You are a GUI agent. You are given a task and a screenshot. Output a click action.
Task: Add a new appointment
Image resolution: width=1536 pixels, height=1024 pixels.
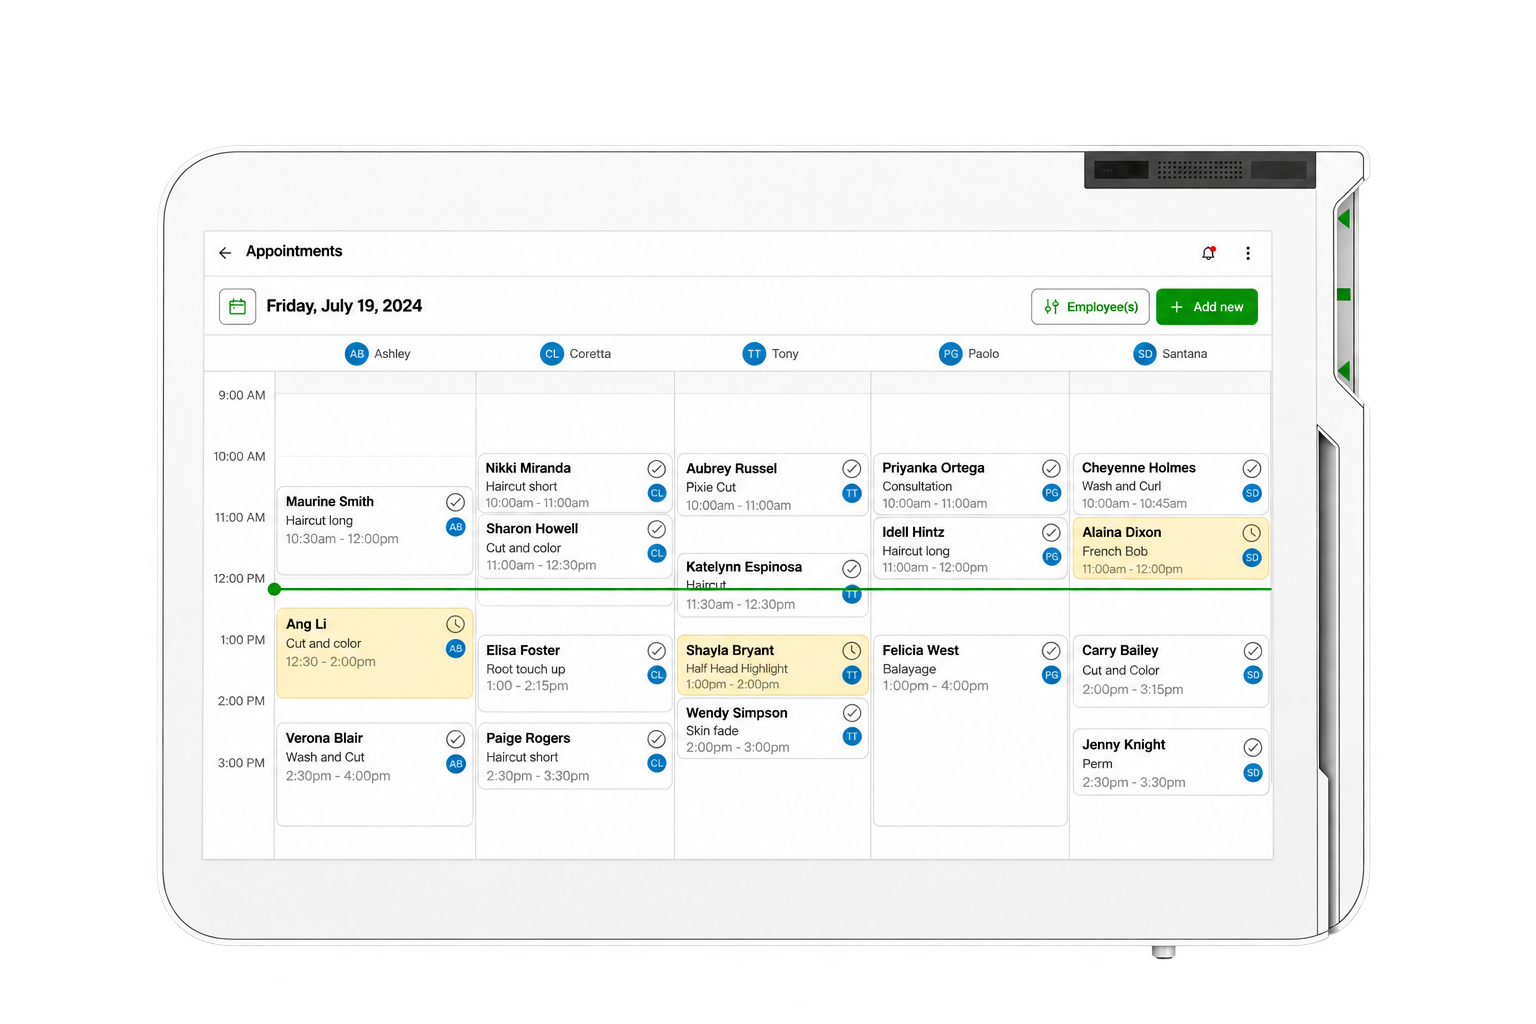[1207, 307]
